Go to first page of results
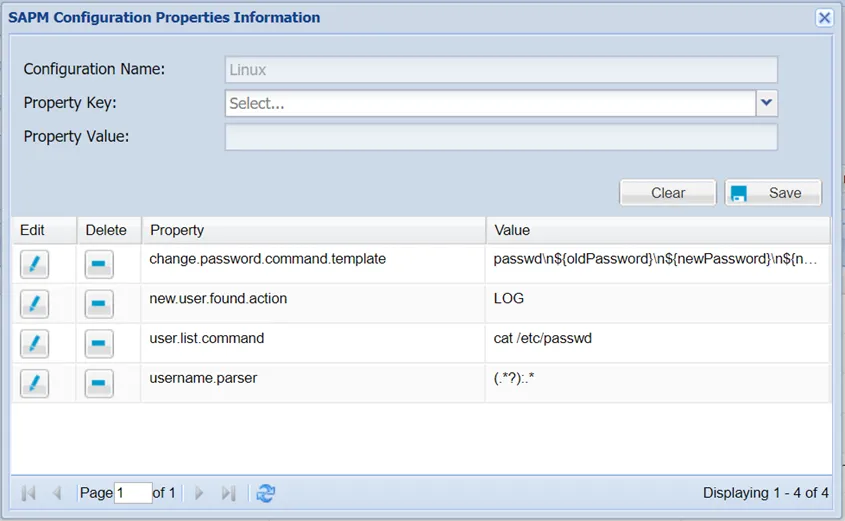 click(29, 492)
